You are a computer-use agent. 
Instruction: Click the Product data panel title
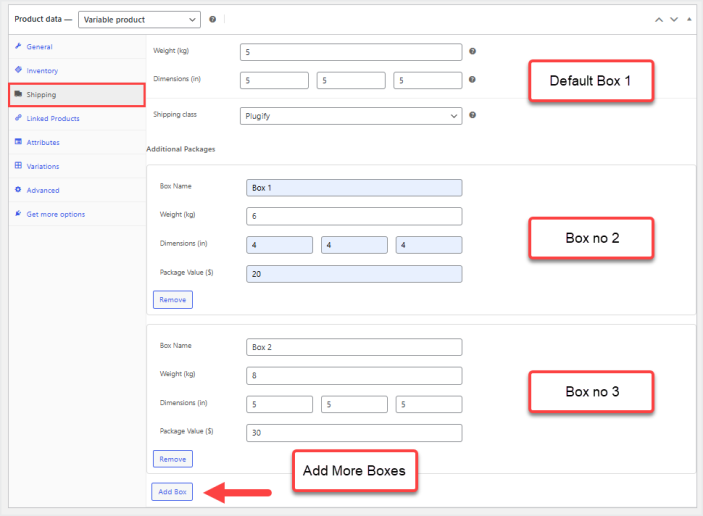coord(38,19)
